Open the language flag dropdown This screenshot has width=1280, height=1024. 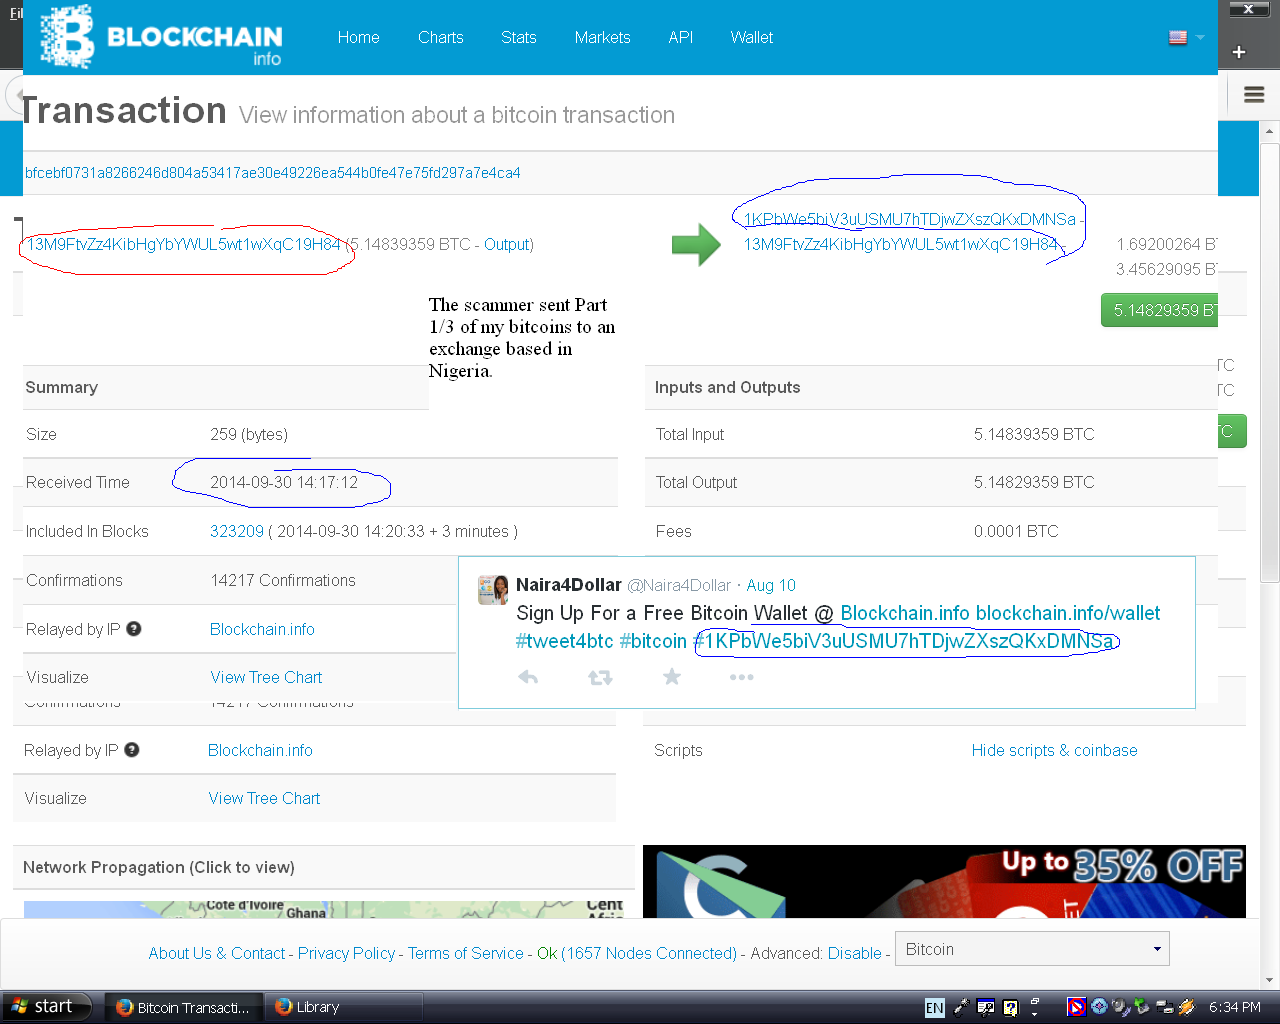[x=1186, y=37]
